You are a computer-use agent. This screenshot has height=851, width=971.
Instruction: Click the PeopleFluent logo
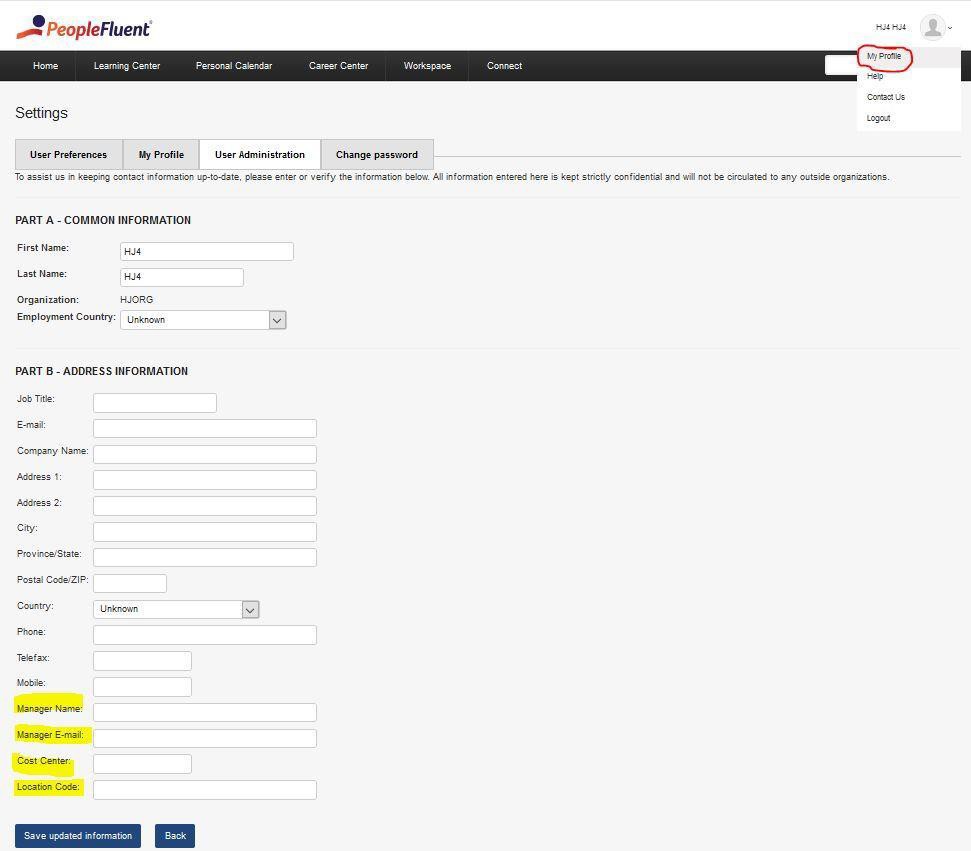coord(84,27)
